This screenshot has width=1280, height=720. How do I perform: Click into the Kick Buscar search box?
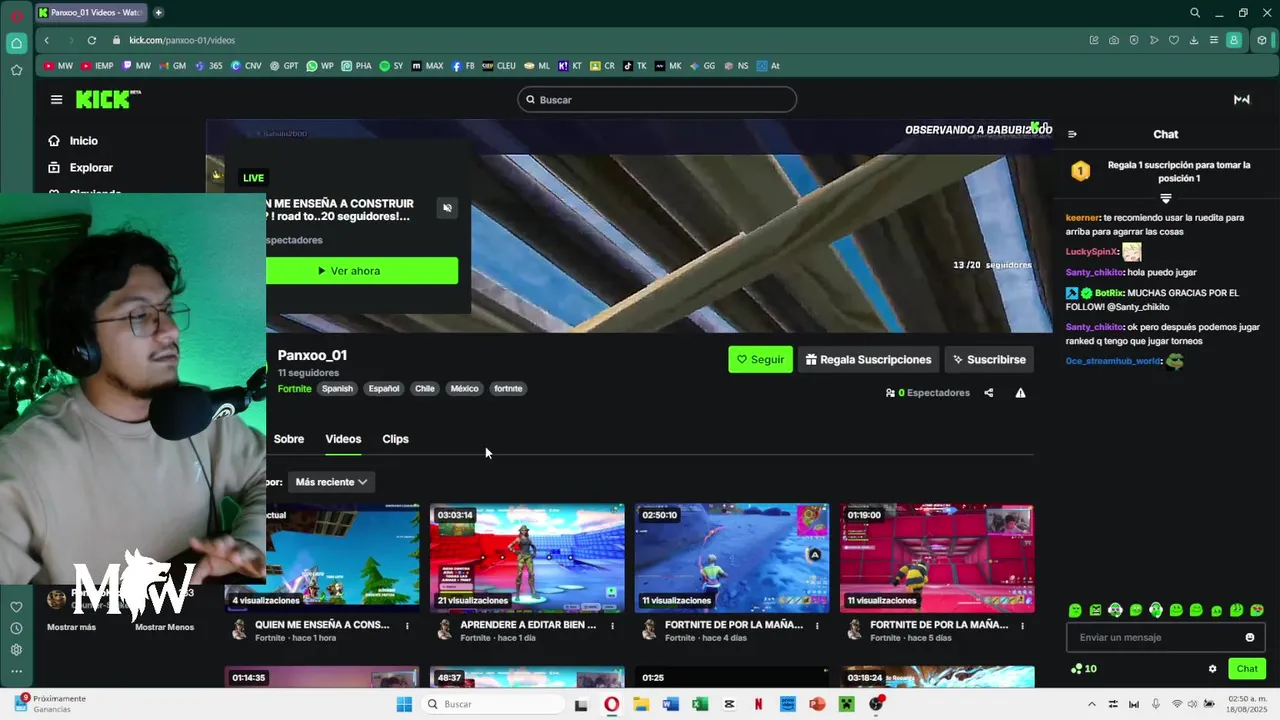pyautogui.click(x=657, y=100)
